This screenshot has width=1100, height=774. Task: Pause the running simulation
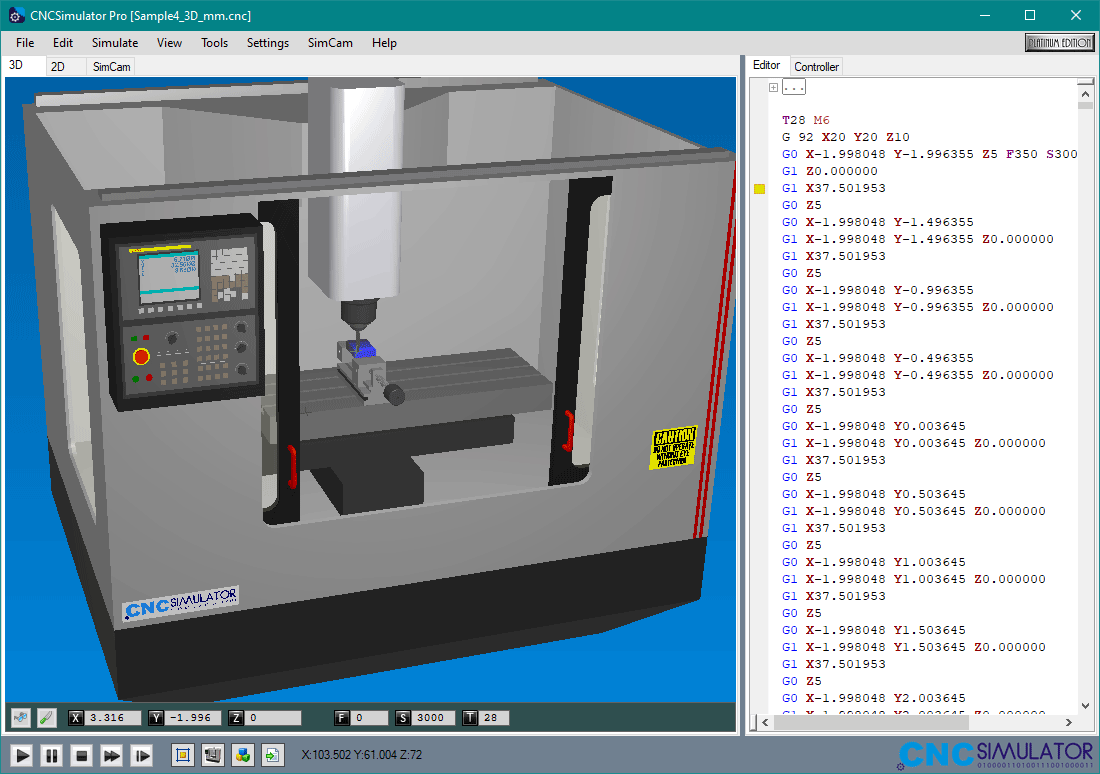pos(51,756)
